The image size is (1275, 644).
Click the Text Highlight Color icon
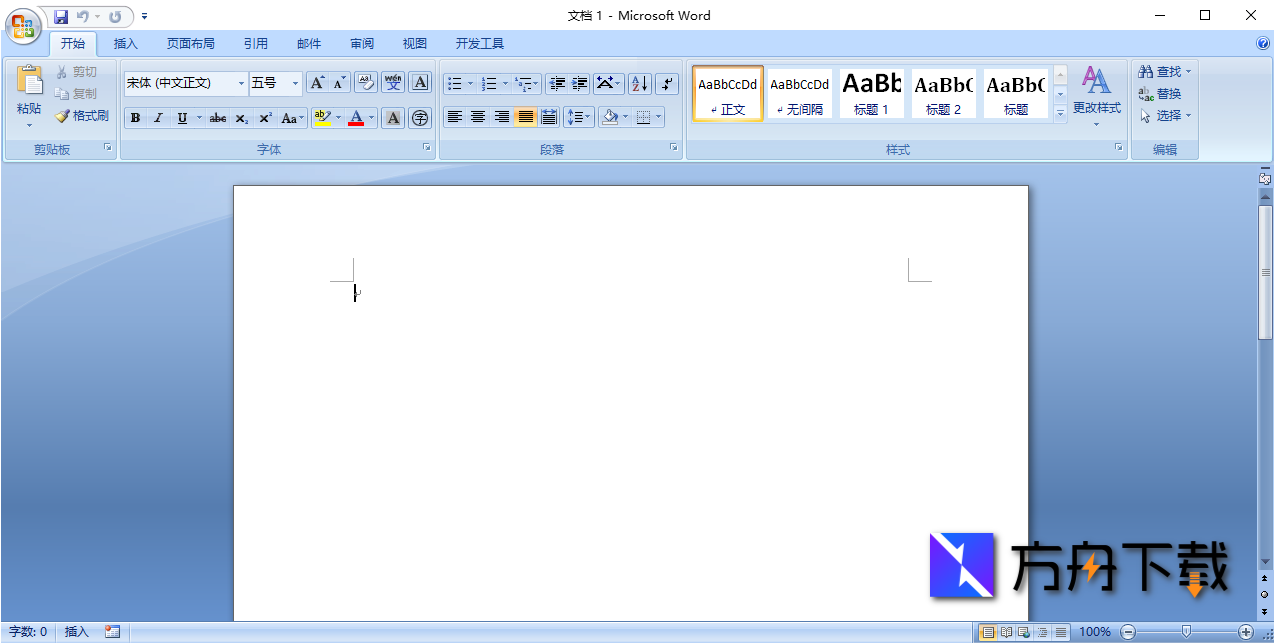320,118
